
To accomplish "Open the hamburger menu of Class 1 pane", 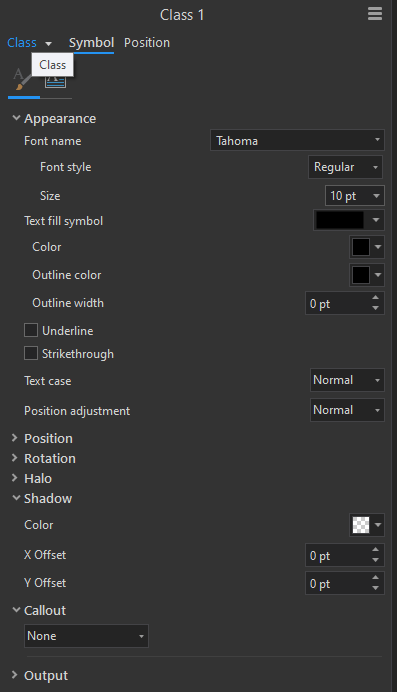I will coord(375,14).
